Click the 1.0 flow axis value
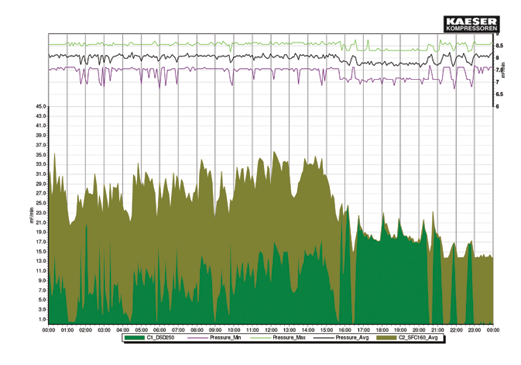The image size is (521, 365). [42, 319]
